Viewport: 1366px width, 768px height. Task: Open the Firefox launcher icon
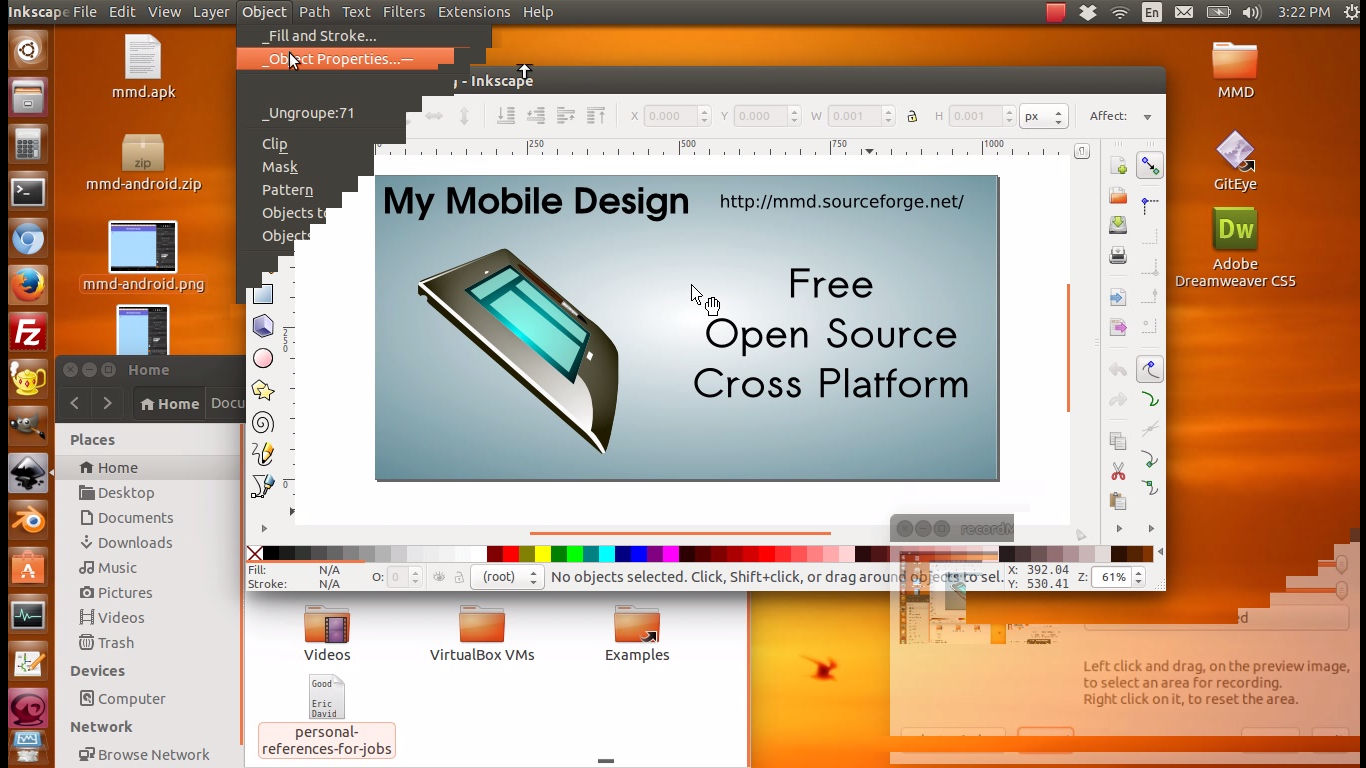(28, 286)
